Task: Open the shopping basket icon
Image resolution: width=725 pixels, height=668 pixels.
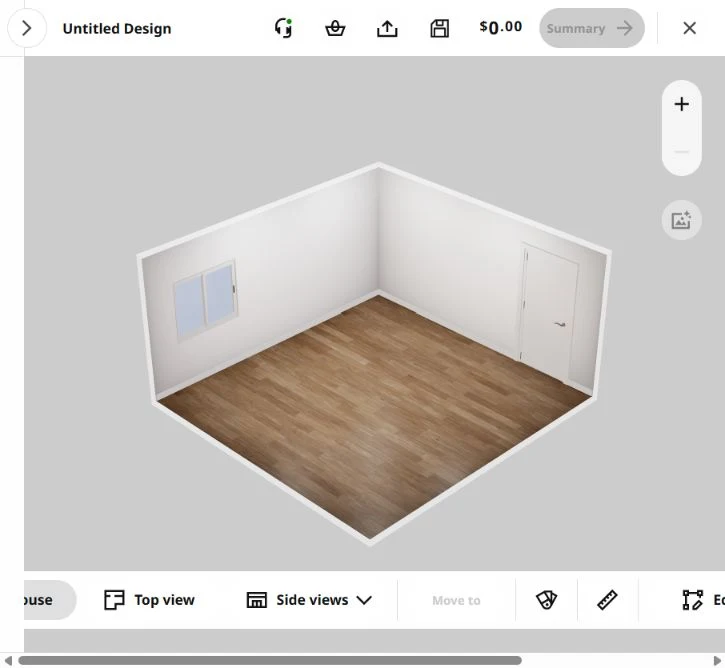Action: (x=335, y=29)
